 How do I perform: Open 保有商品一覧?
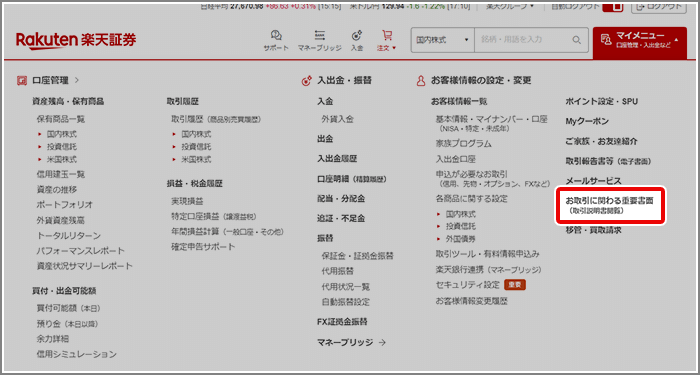click(61, 119)
